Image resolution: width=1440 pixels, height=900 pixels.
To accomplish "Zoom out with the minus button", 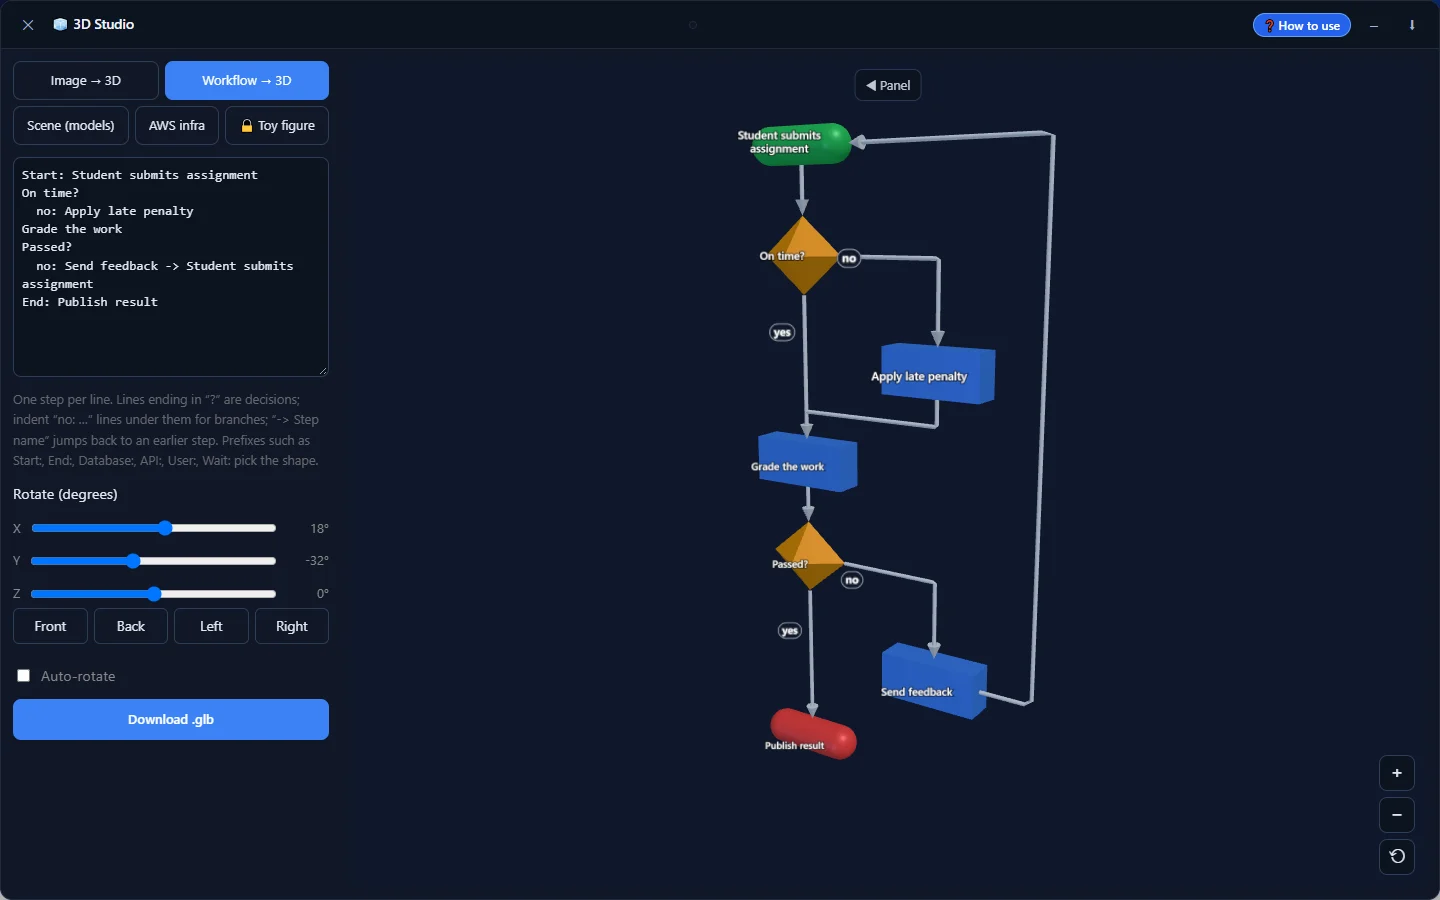I will [1397, 815].
